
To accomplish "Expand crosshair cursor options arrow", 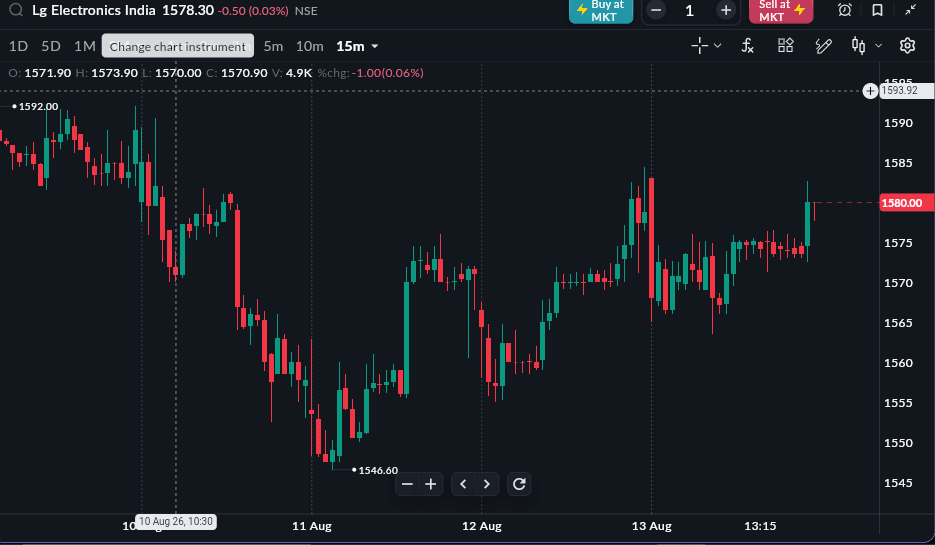I will 717,45.
